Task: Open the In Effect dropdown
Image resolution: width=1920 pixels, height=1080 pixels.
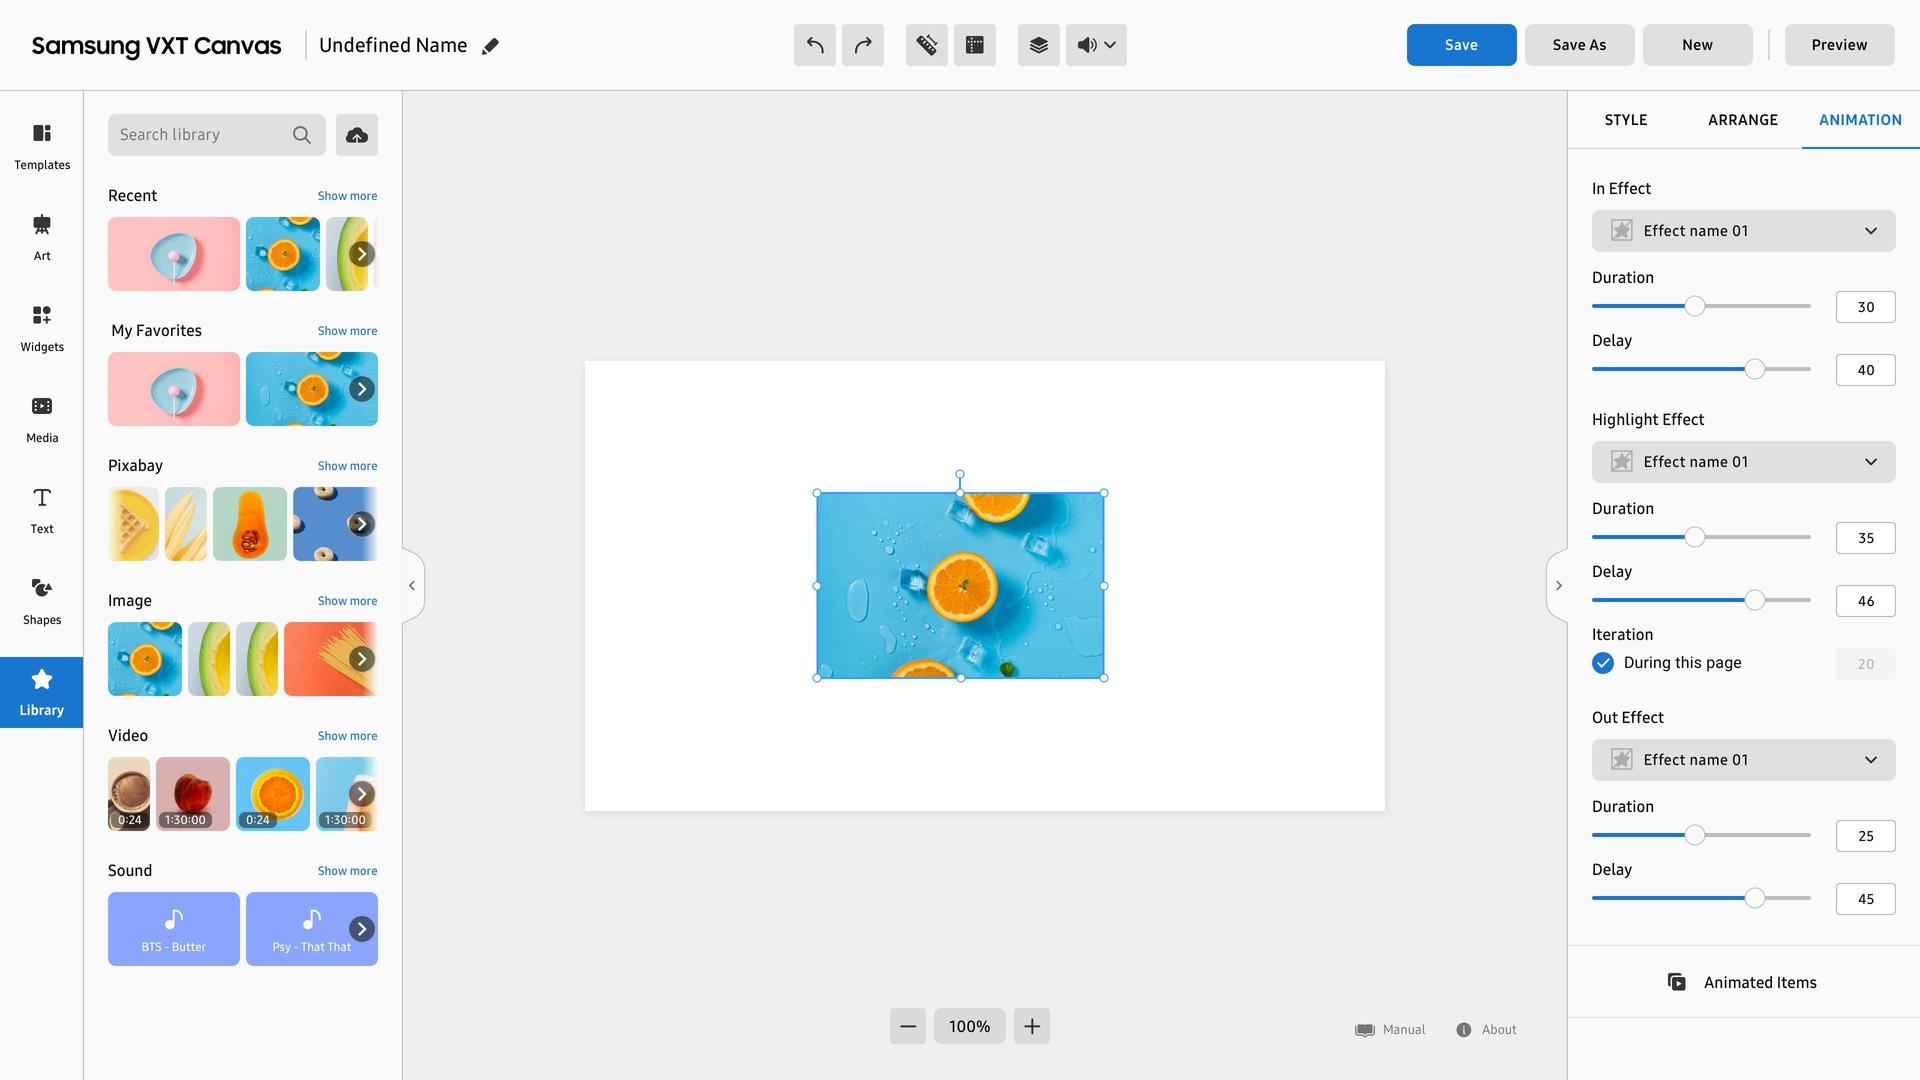Action: (1743, 231)
